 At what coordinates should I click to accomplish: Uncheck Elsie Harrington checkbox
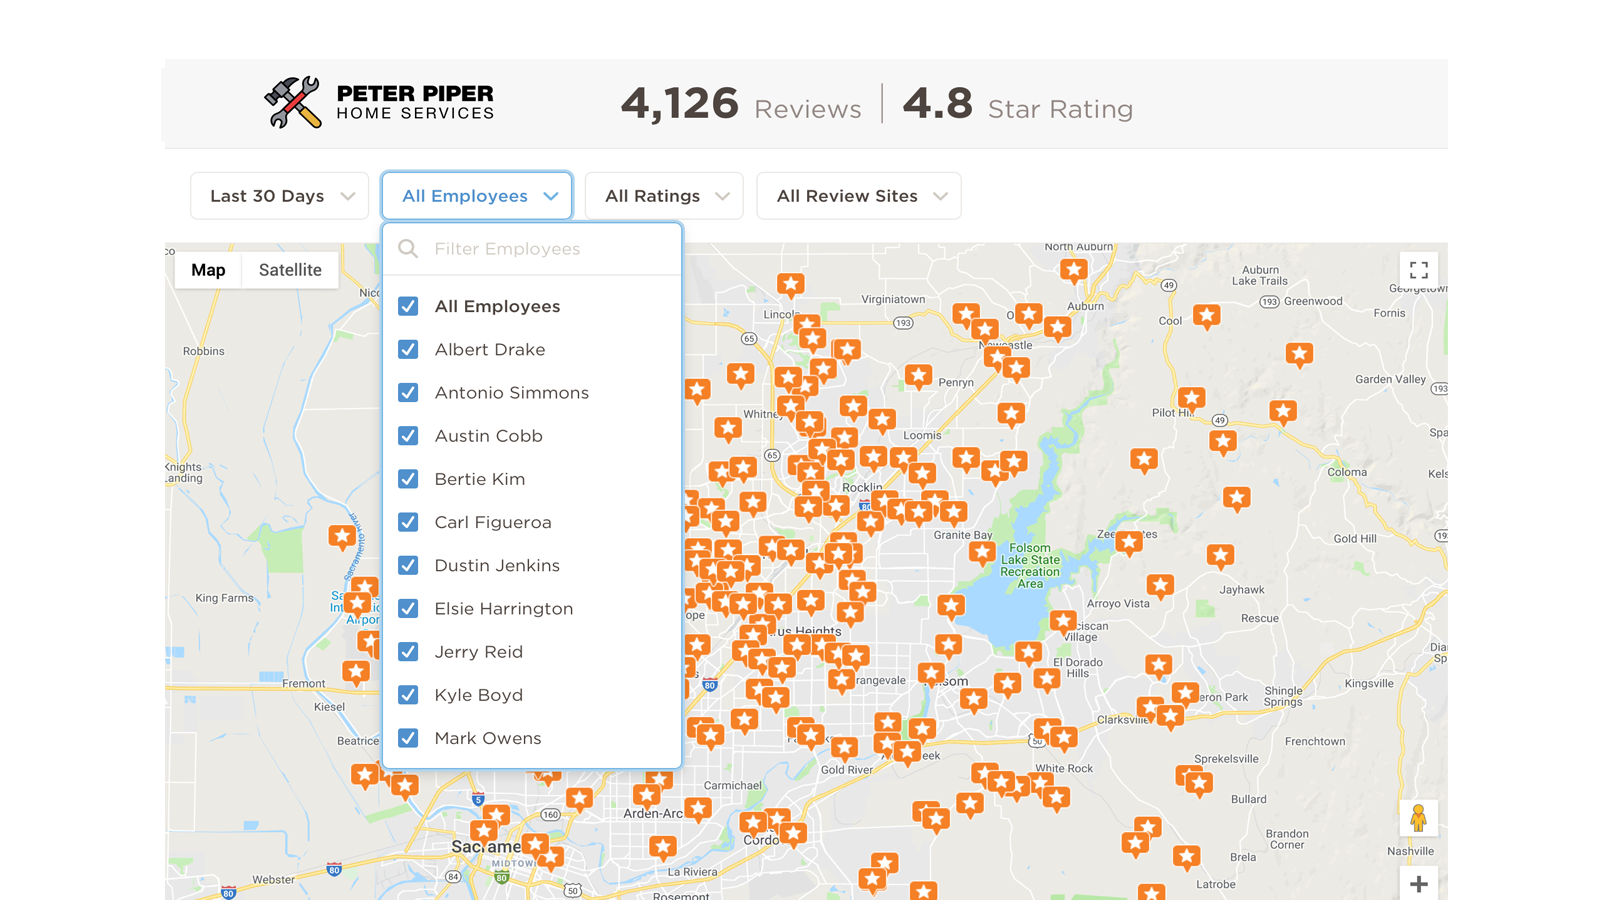point(408,608)
